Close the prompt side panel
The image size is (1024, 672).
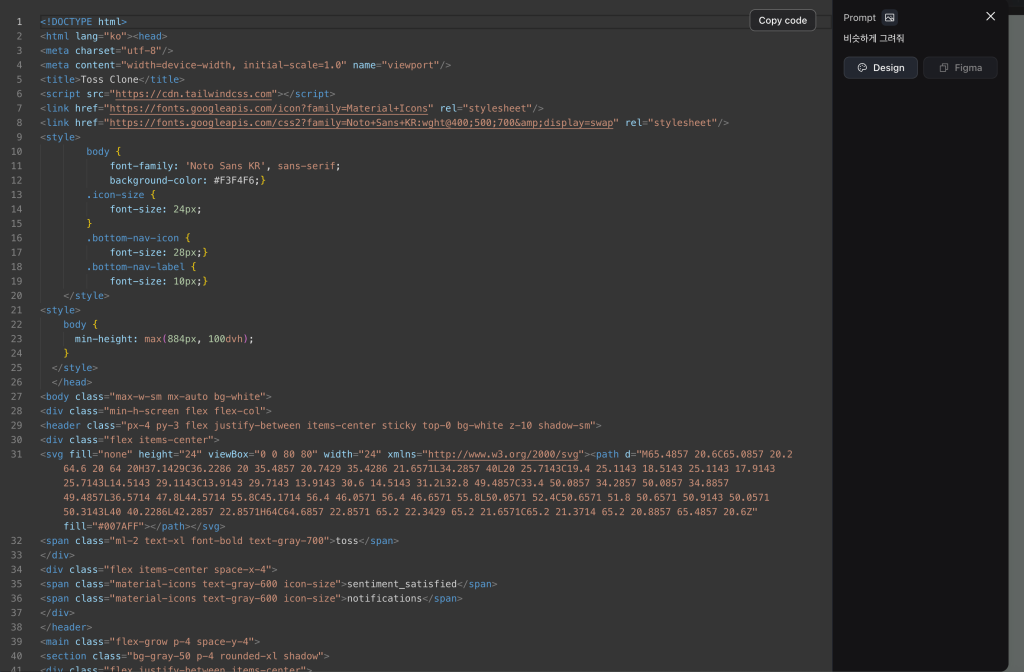990,16
